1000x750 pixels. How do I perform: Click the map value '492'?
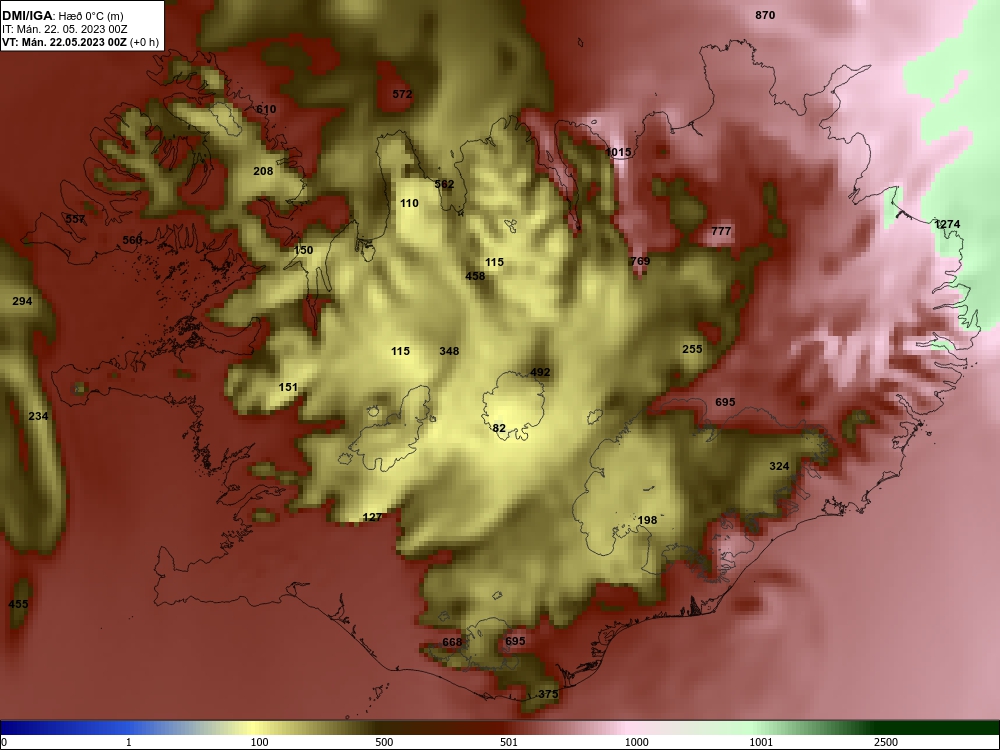click(x=540, y=372)
